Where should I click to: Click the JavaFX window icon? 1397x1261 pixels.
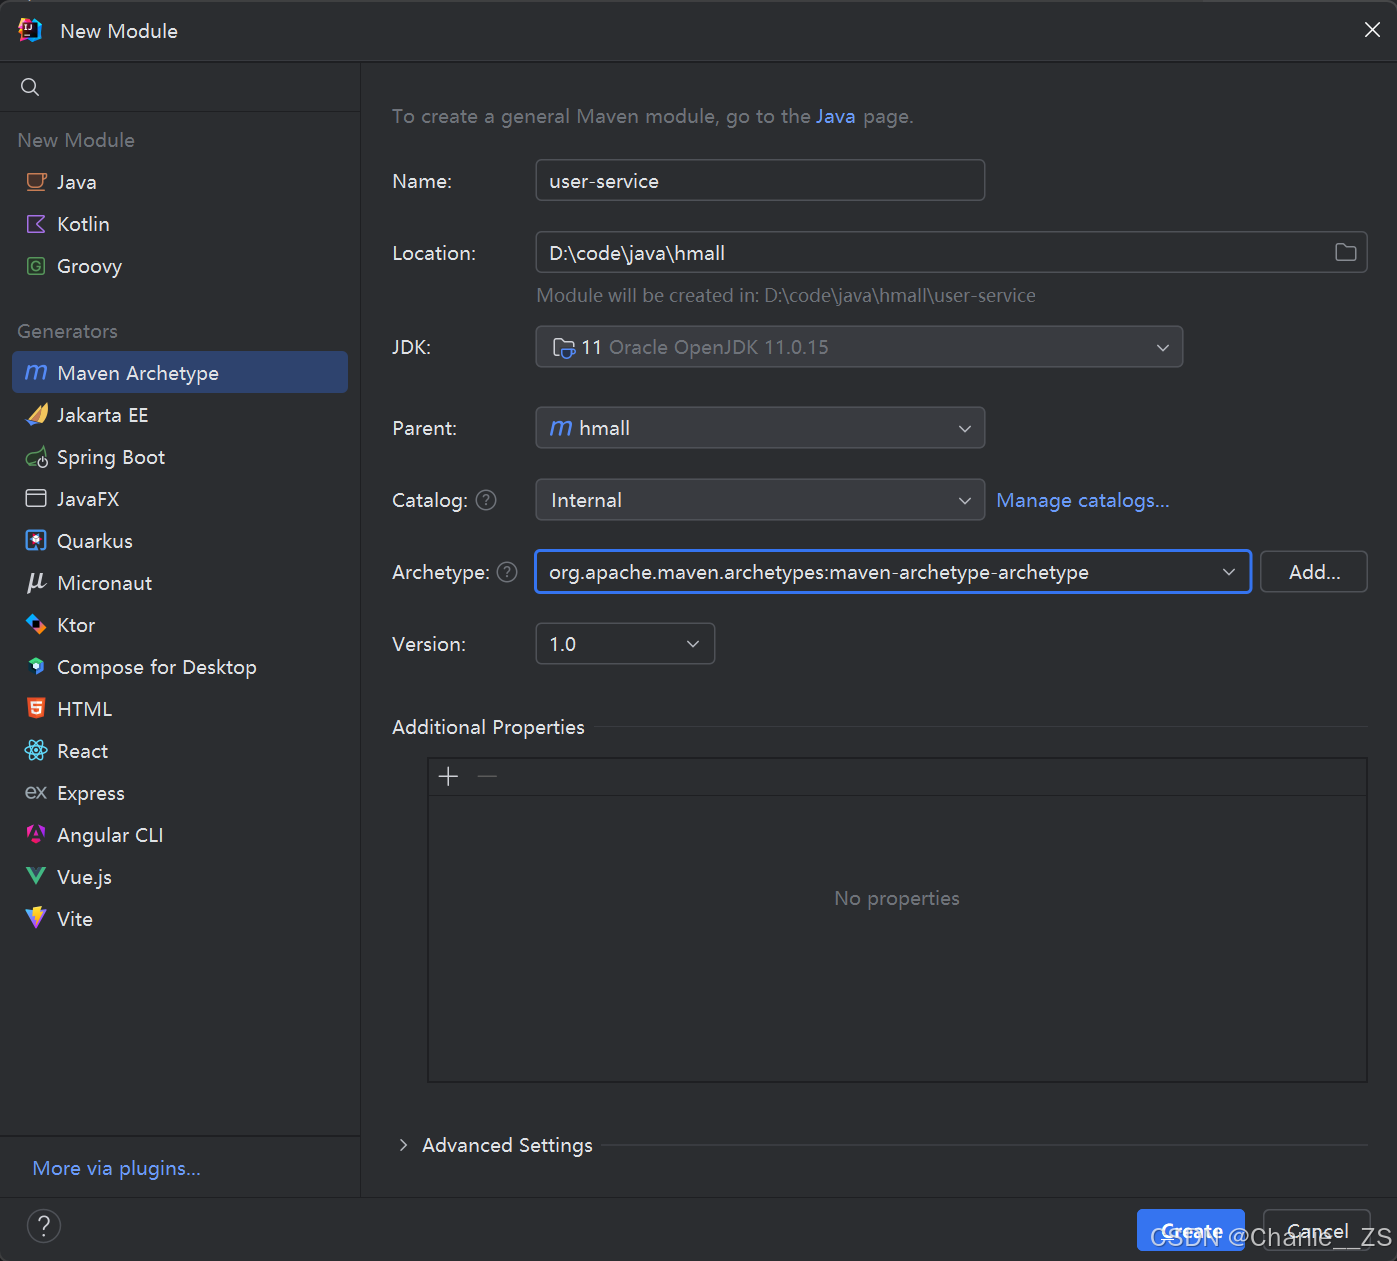coord(36,499)
